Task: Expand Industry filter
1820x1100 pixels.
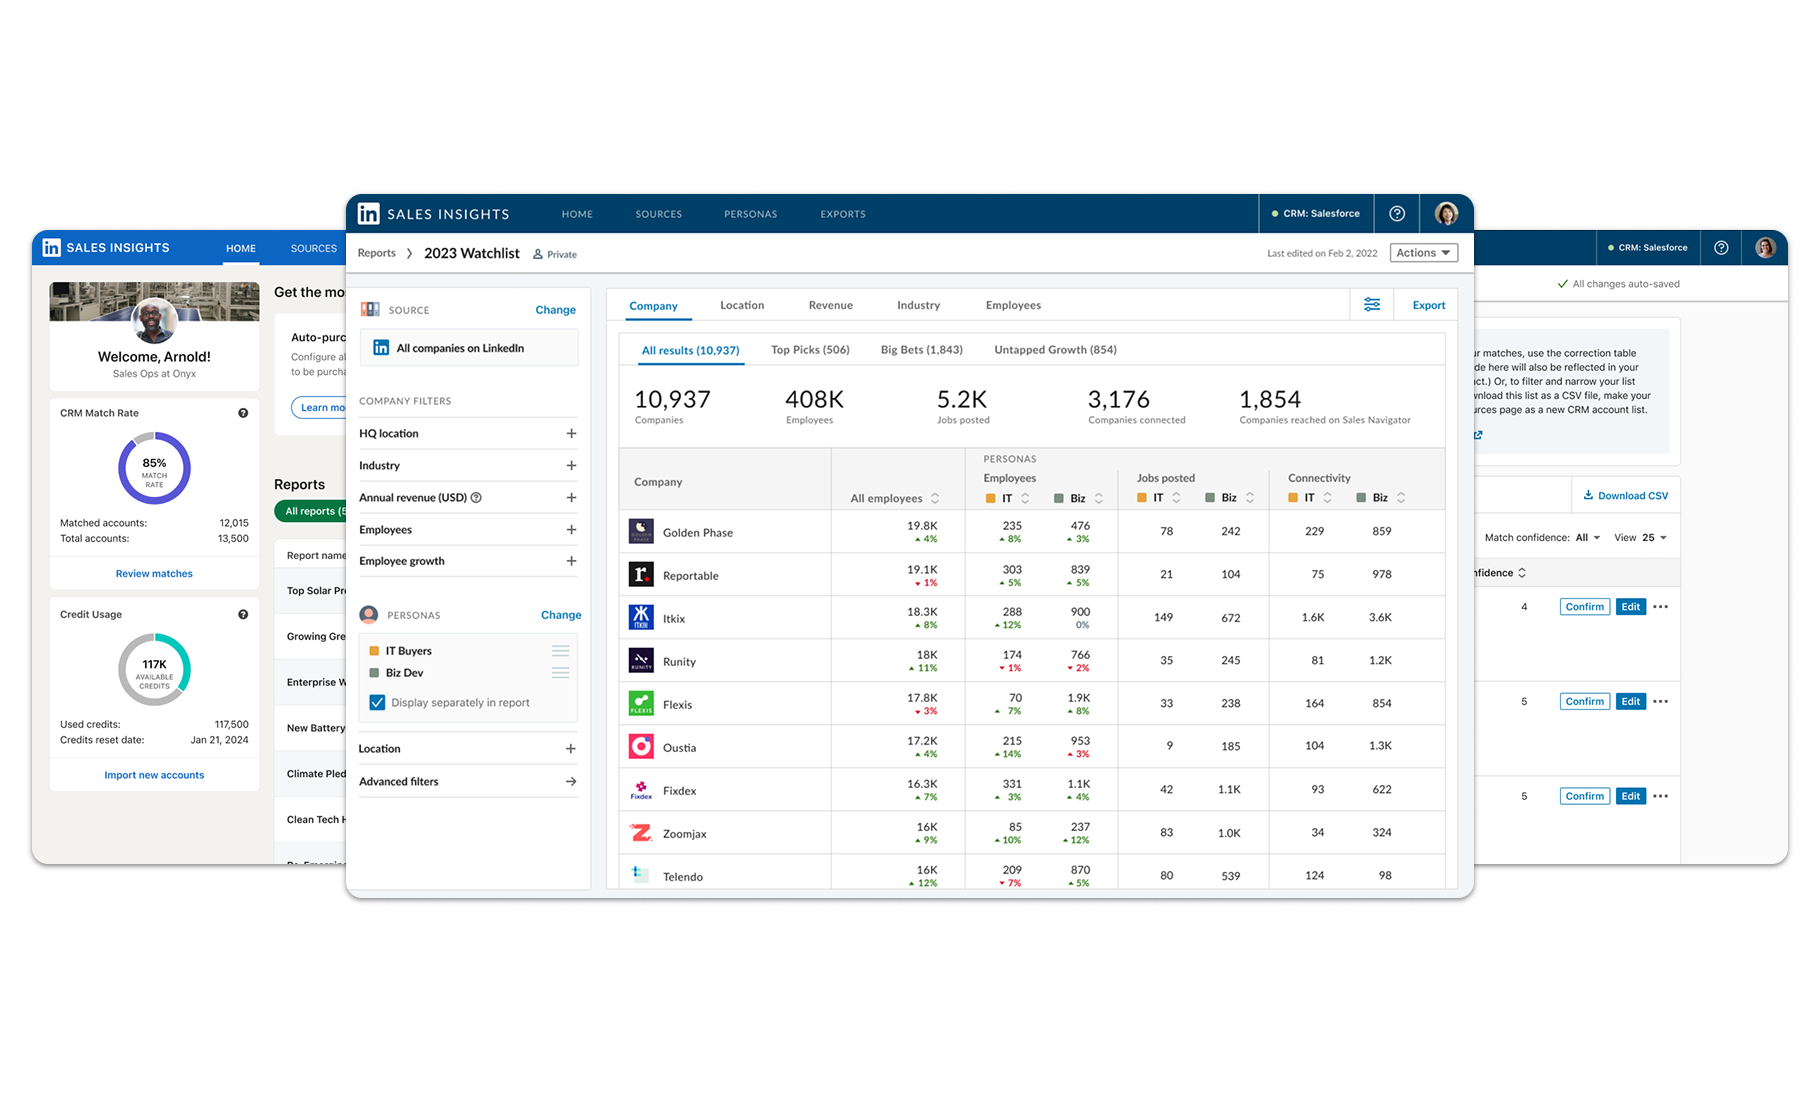Action: point(571,466)
